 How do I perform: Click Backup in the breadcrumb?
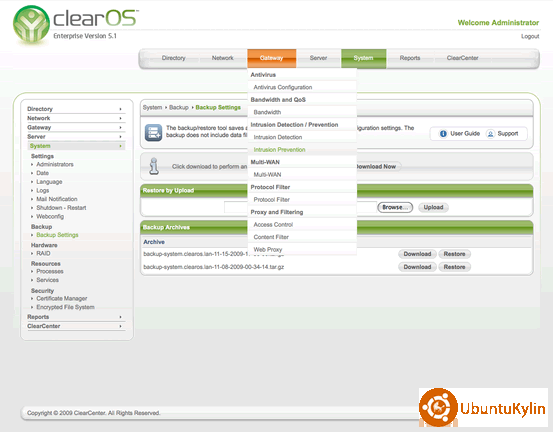click(179, 107)
